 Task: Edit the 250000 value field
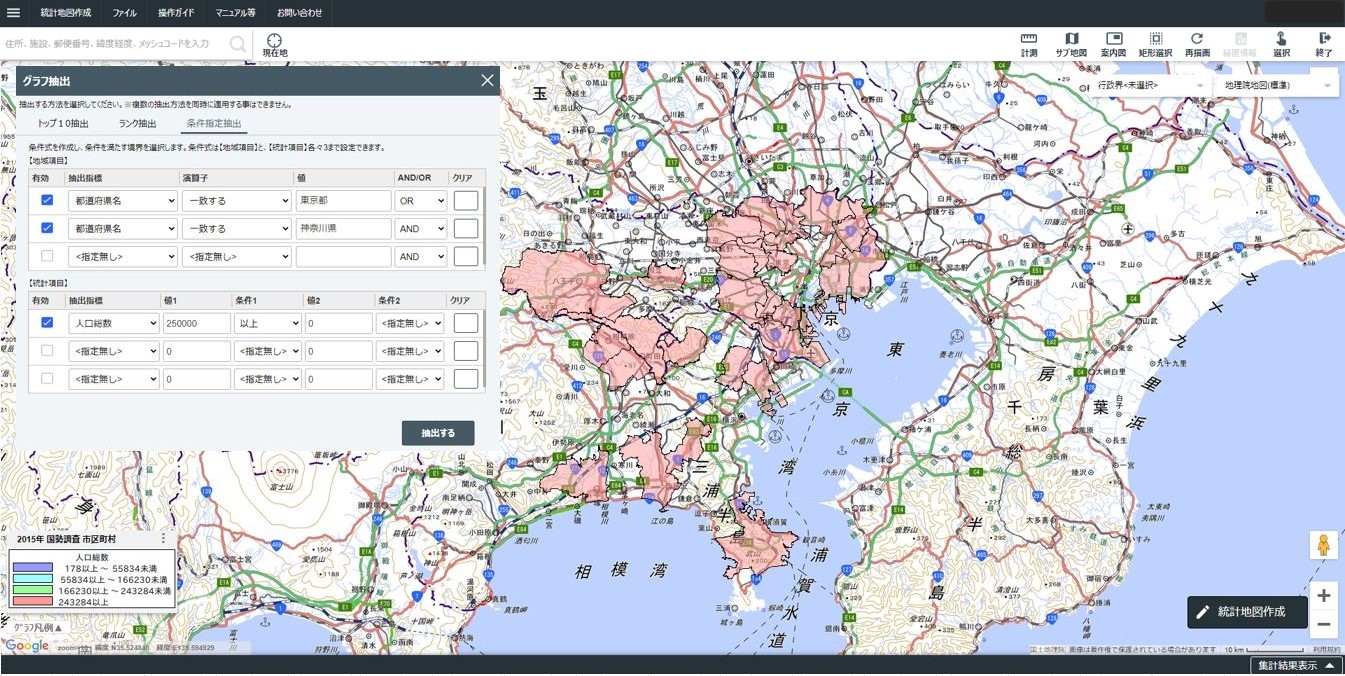coord(197,323)
